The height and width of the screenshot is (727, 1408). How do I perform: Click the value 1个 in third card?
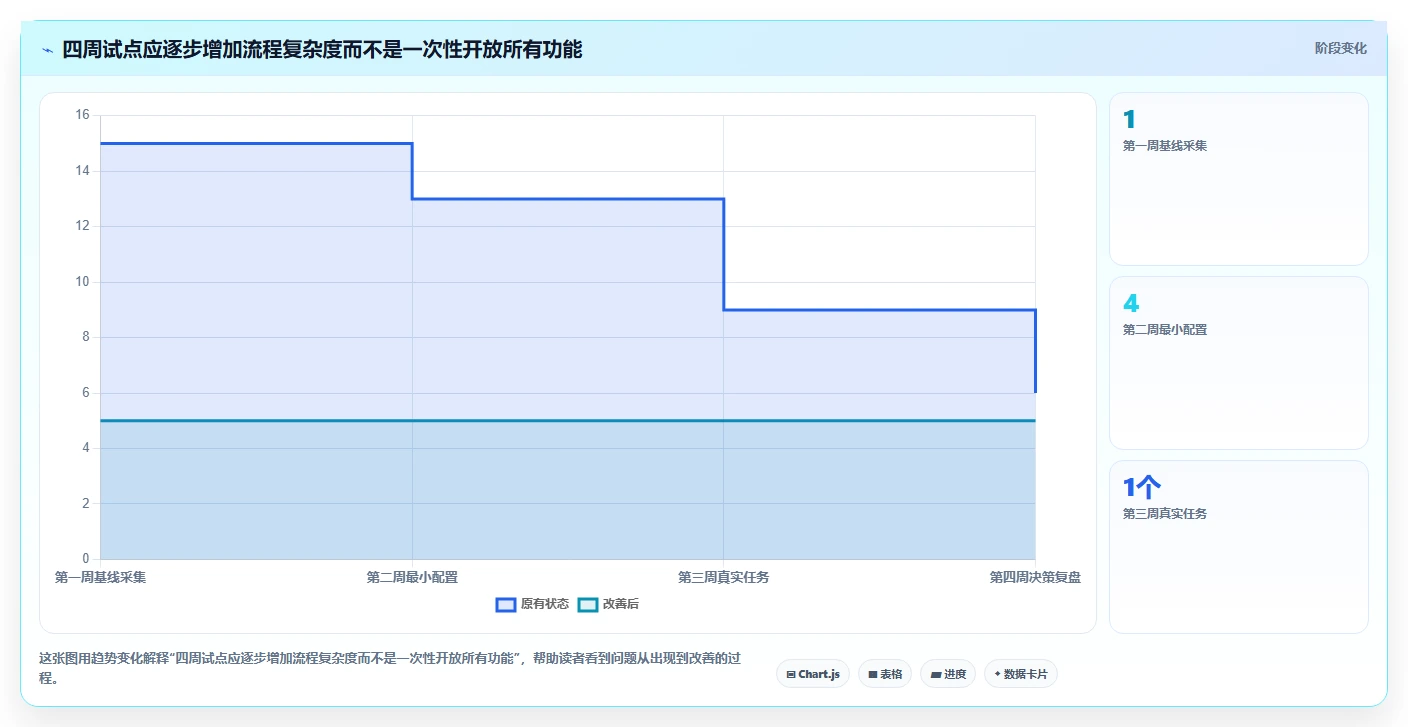point(1142,487)
